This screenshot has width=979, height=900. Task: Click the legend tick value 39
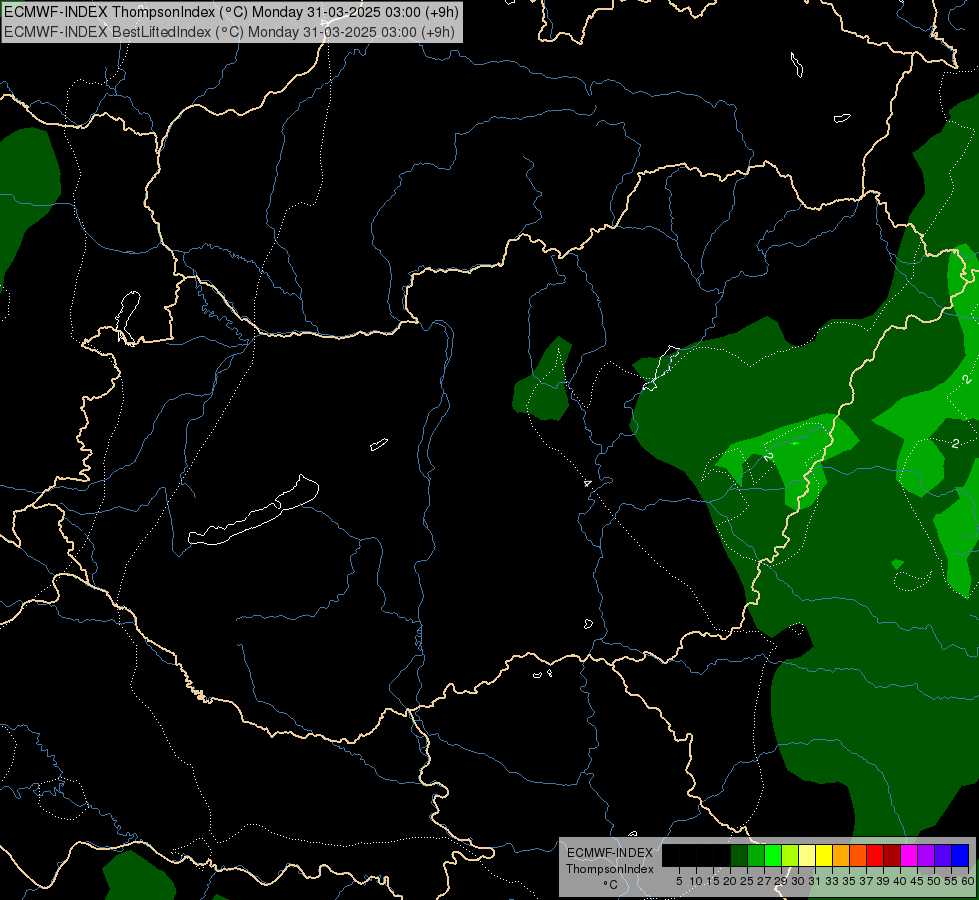[883, 881]
